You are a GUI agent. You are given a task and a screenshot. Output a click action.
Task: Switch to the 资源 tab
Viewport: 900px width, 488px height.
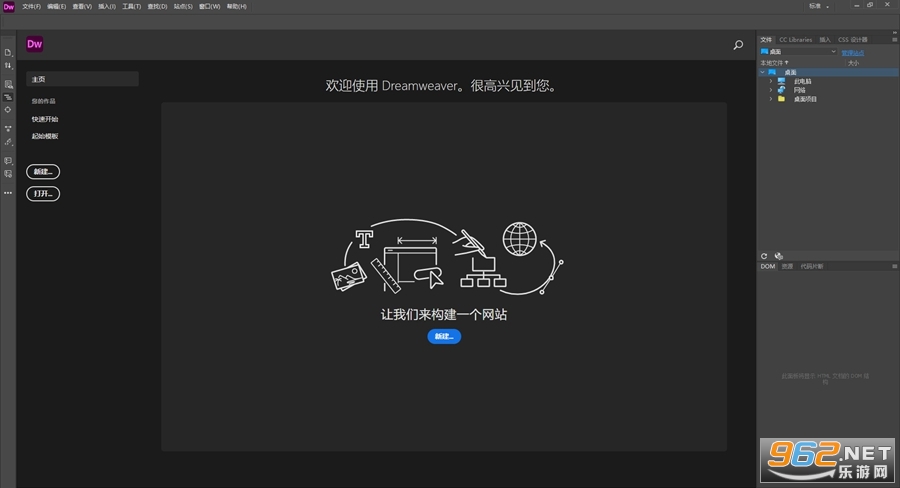(x=788, y=266)
